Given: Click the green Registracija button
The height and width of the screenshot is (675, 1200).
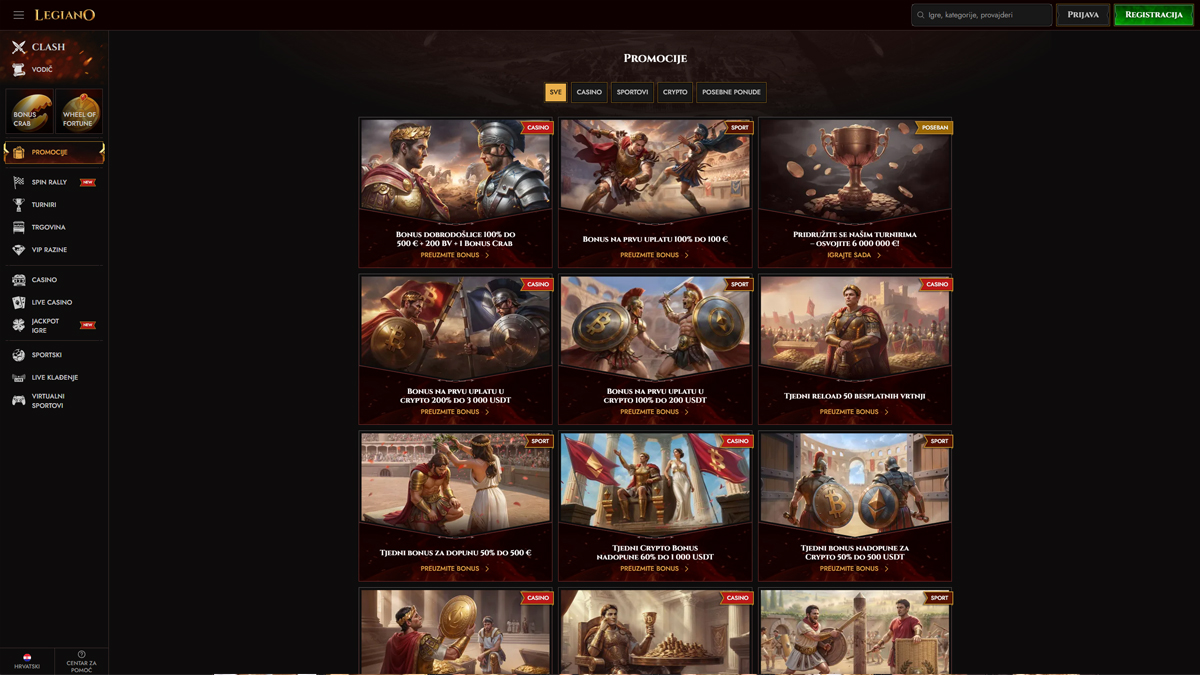Looking at the screenshot, I should point(1153,15).
